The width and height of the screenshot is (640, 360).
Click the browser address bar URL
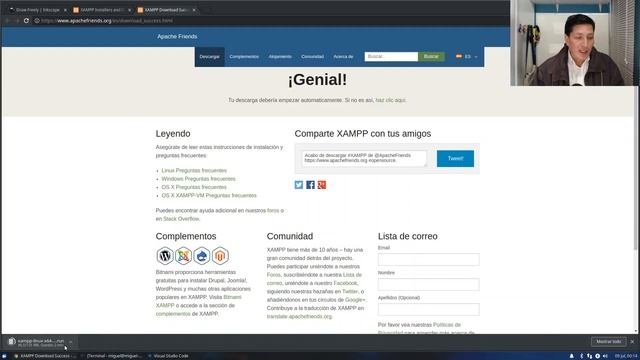107,20
